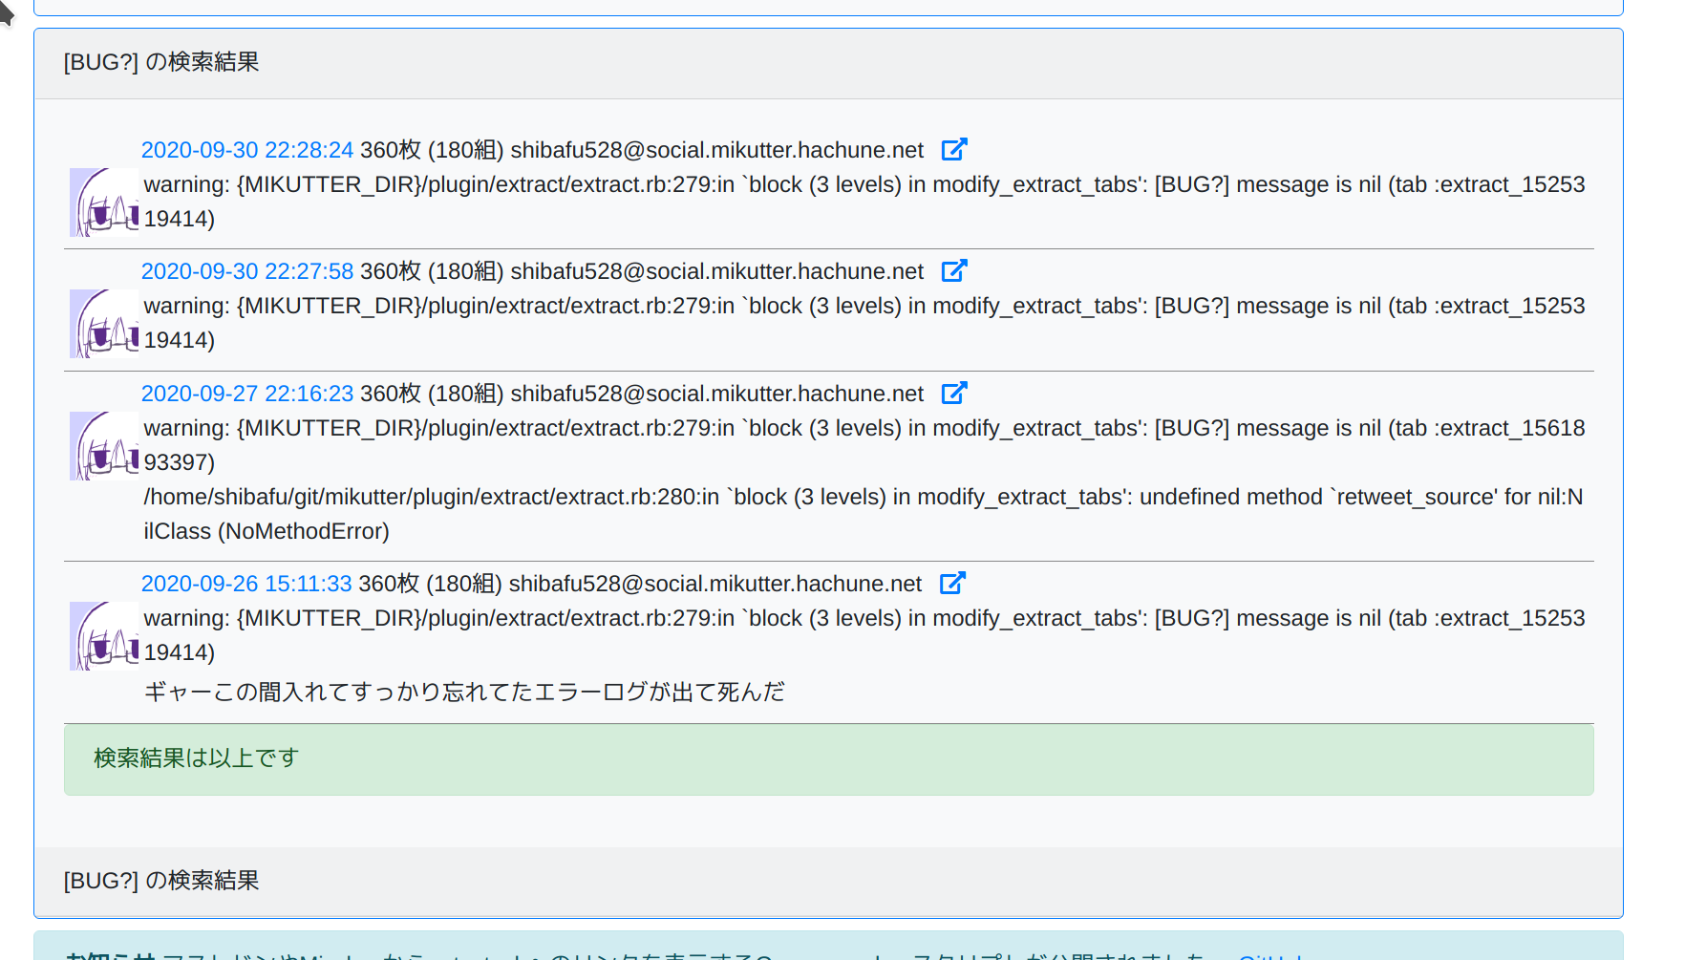1706x960 pixels.
Task: Click external link icon on 2020-09-27 post
Action: pyautogui.click(x=954, y=393)
